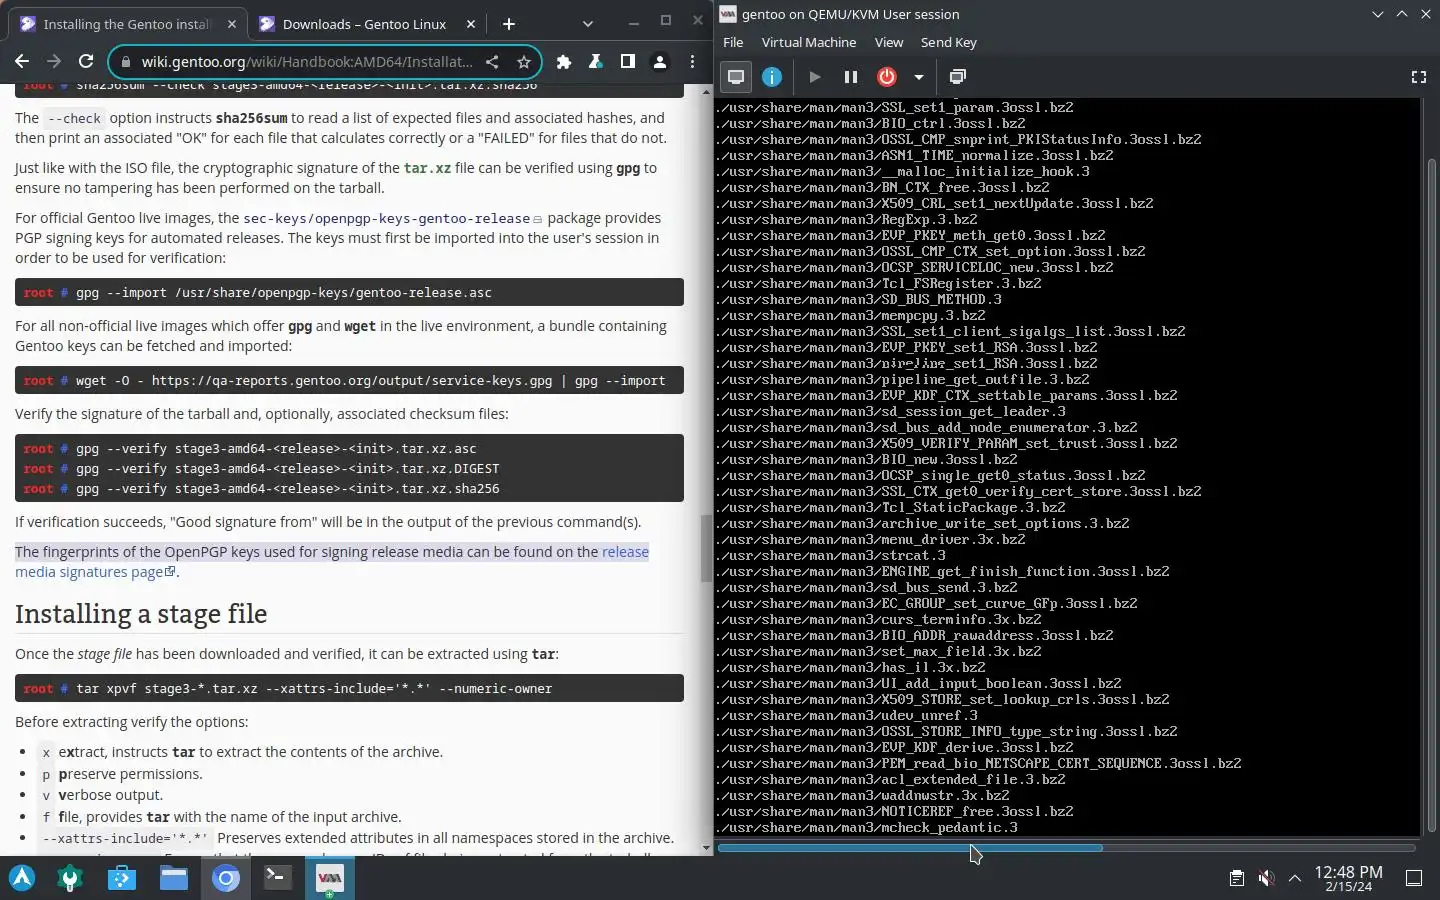The width and height of the screenshot is (1440, 900).
Task: Show virtual hardware details info icon
Action: [x=772, y=77]
